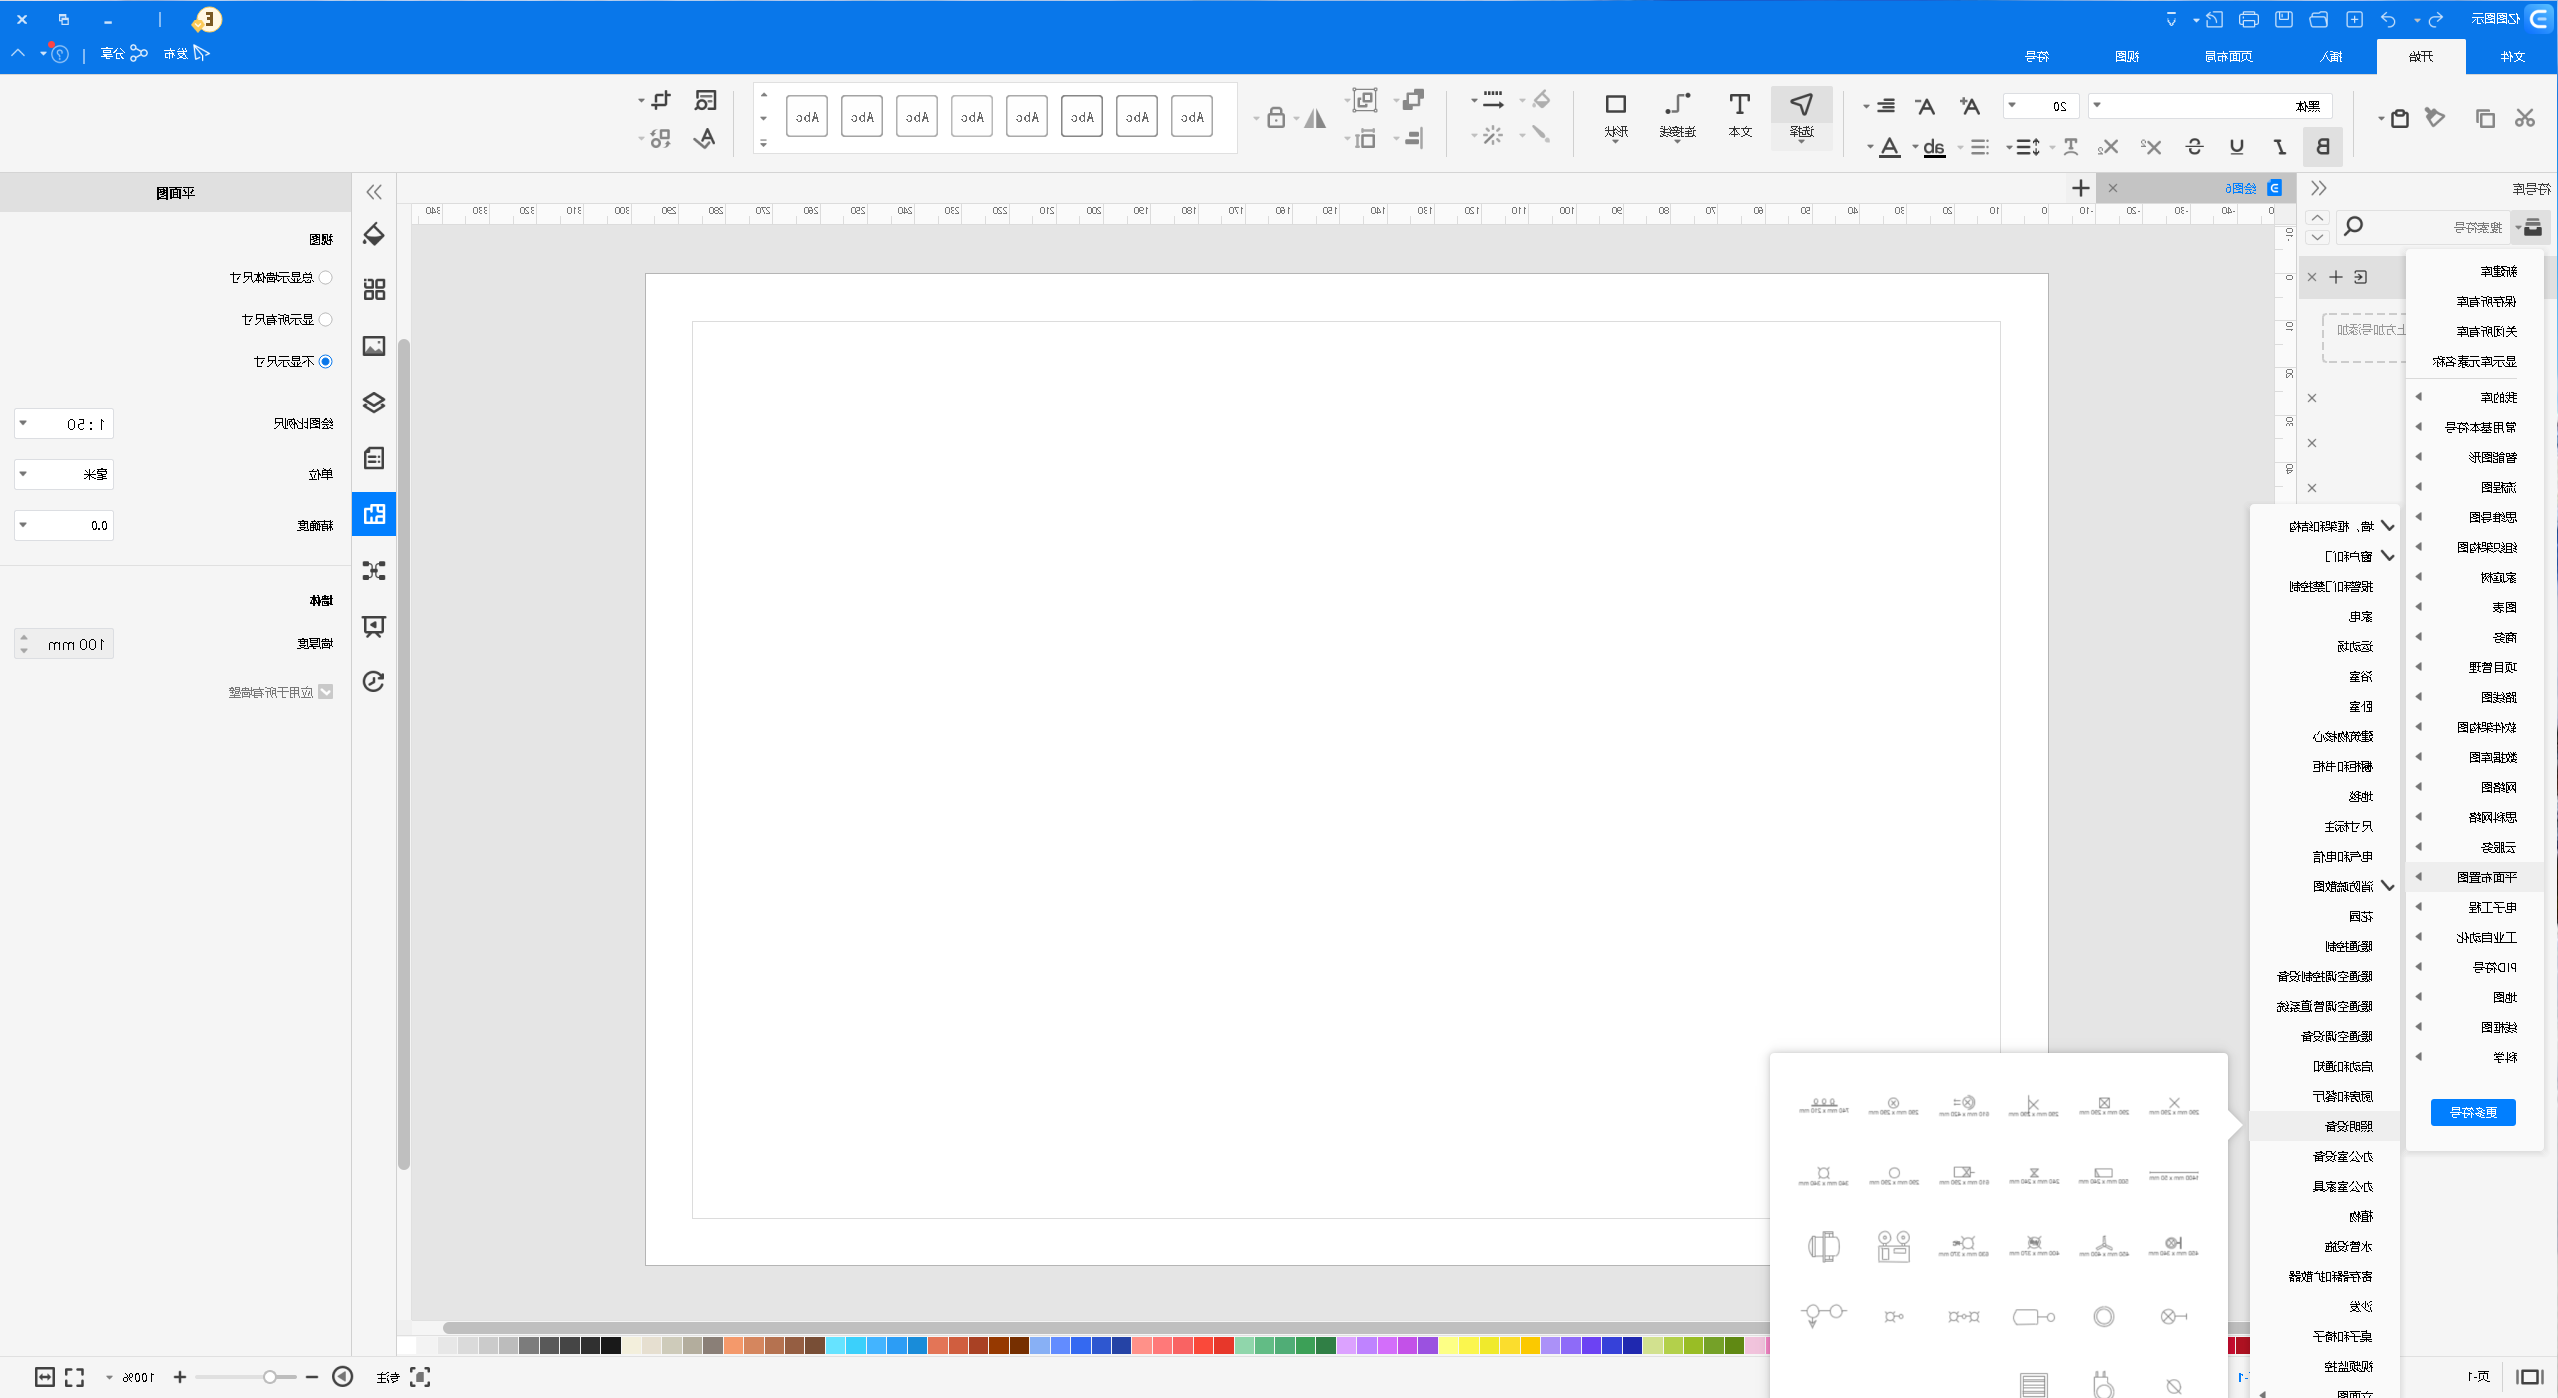
Task: Click the copy icon in ribbon
Action: pos(2485,118)
